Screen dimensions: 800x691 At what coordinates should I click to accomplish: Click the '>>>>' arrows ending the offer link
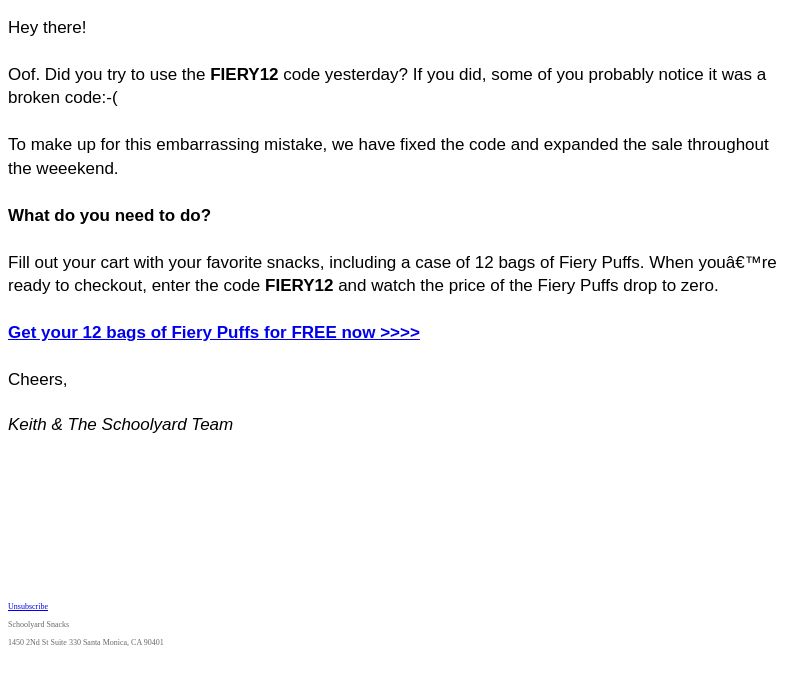pos(400,332)
